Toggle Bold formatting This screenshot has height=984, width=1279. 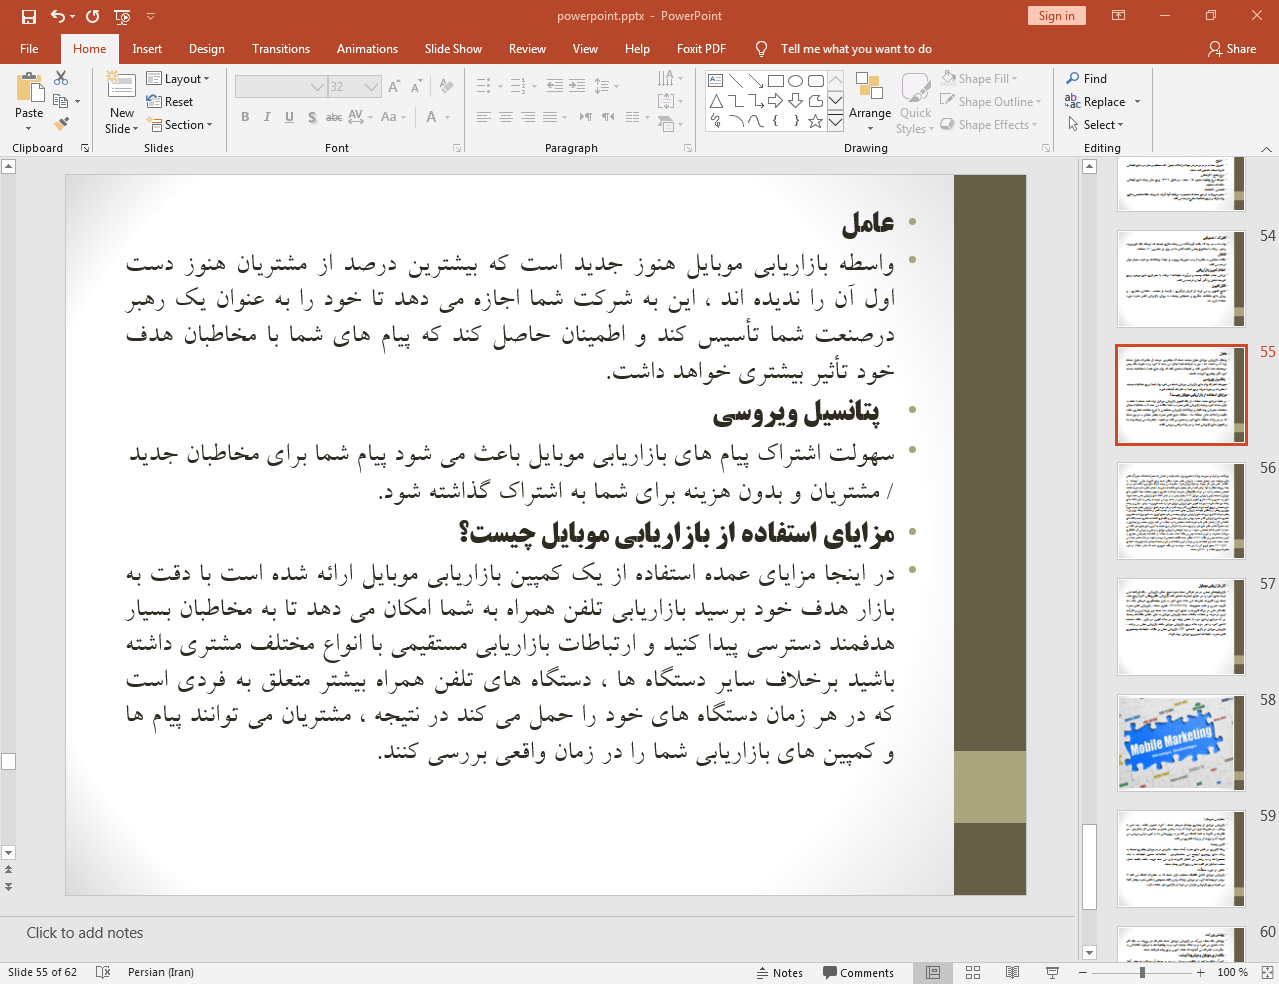tap(245, 117)
